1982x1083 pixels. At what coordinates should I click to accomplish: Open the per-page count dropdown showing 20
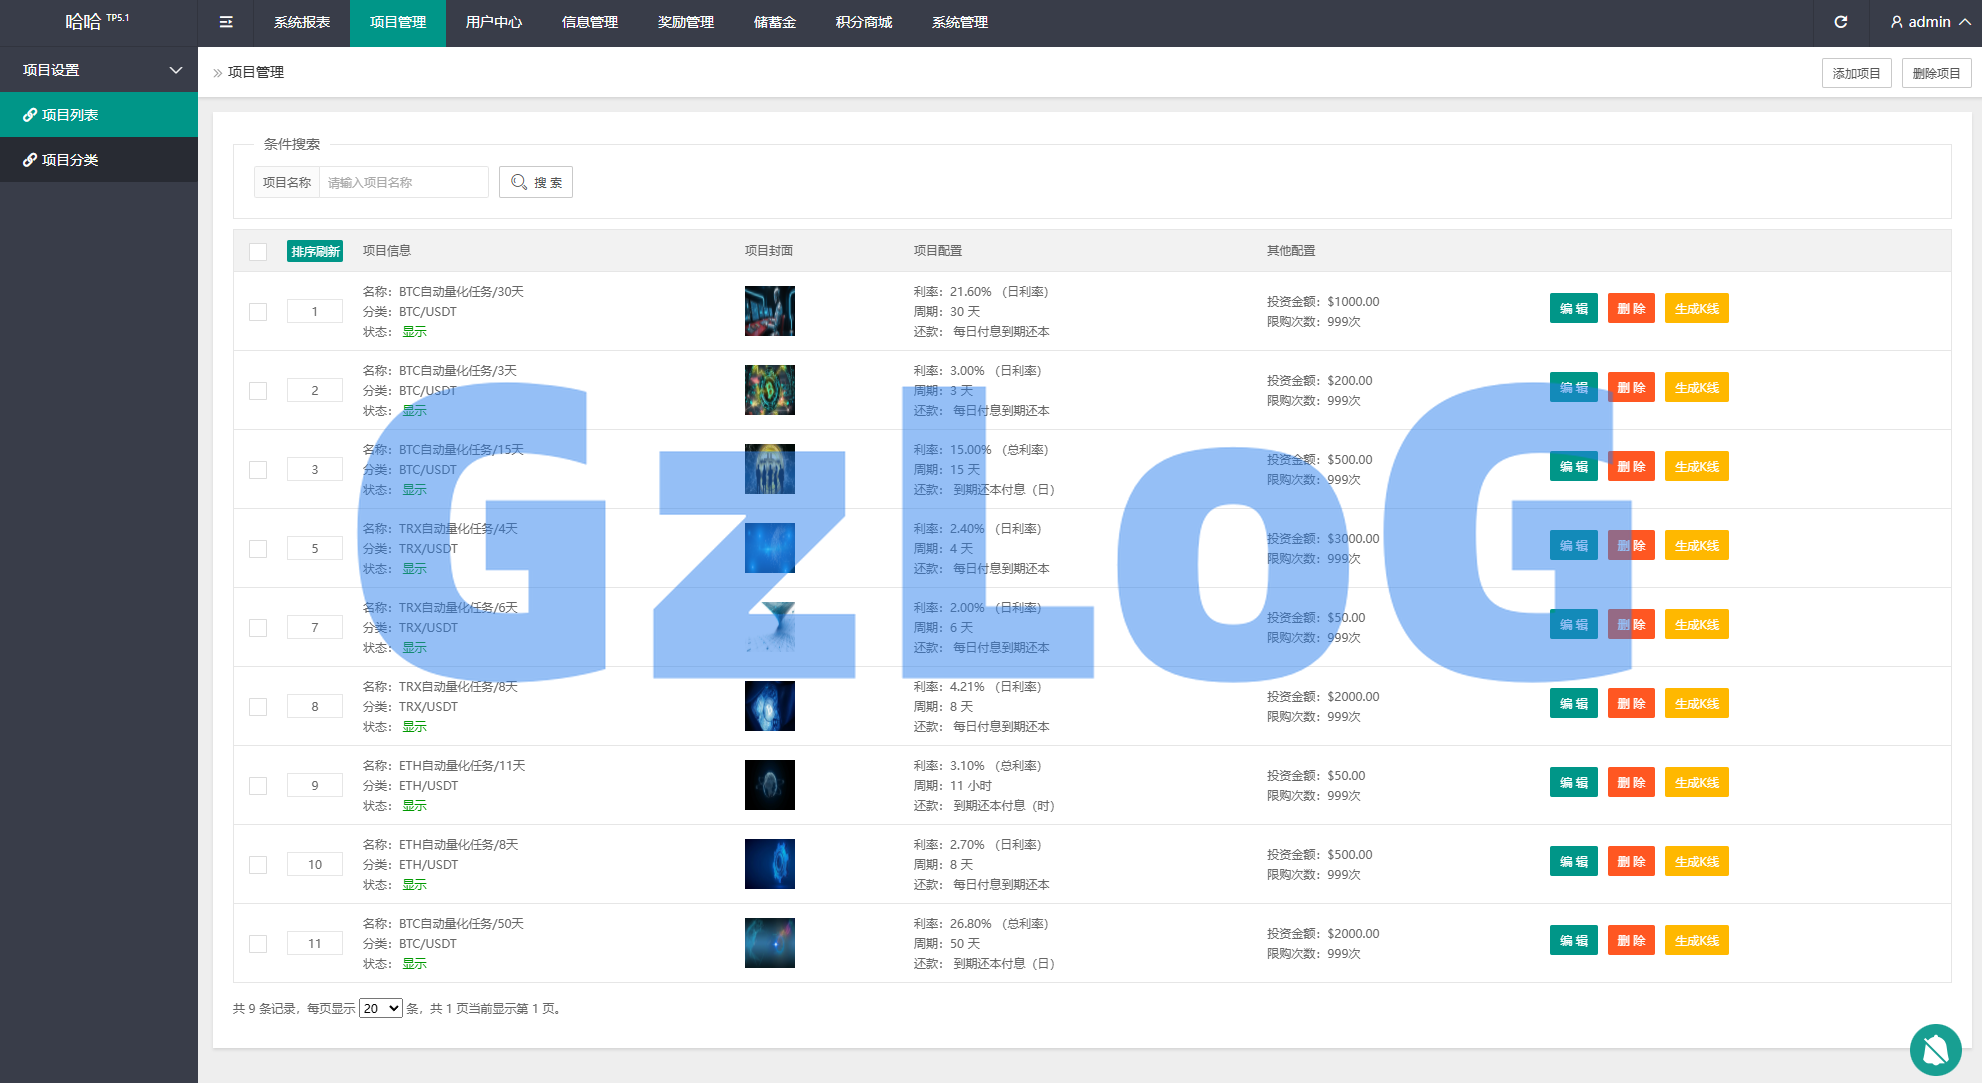click(x=380, y=1008)
